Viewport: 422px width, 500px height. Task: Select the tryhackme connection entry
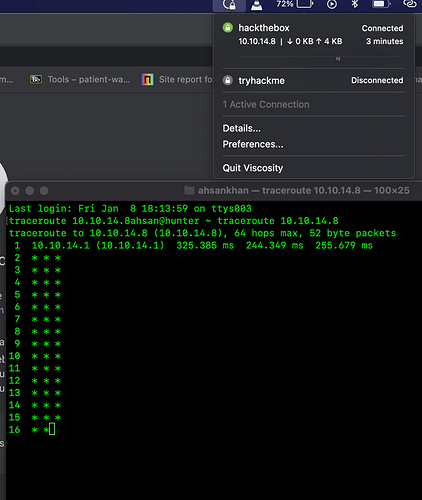313,80
